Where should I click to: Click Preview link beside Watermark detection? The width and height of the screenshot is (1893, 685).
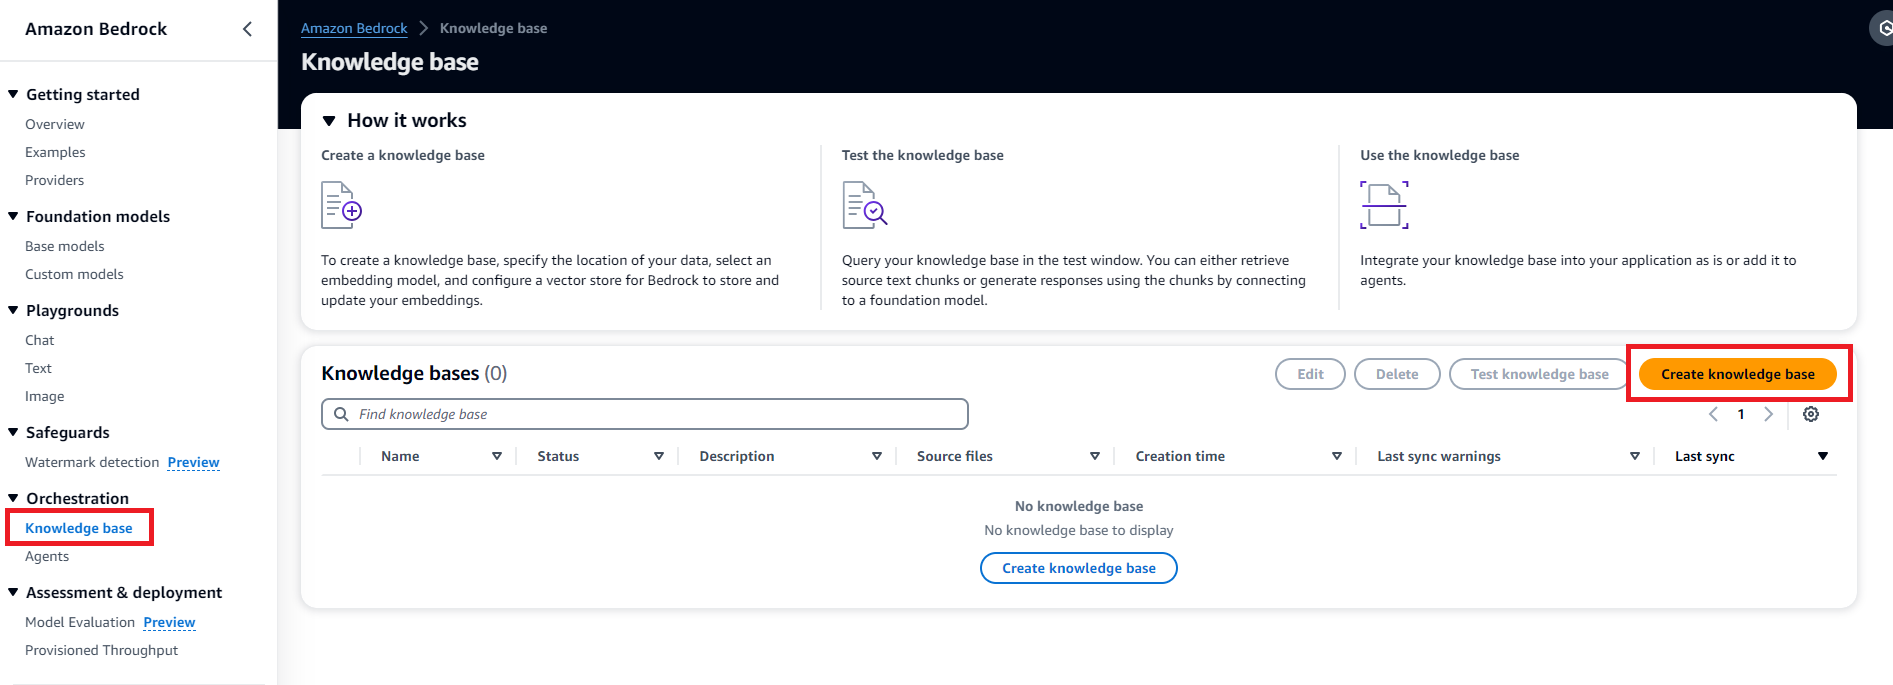coord(193,462)
